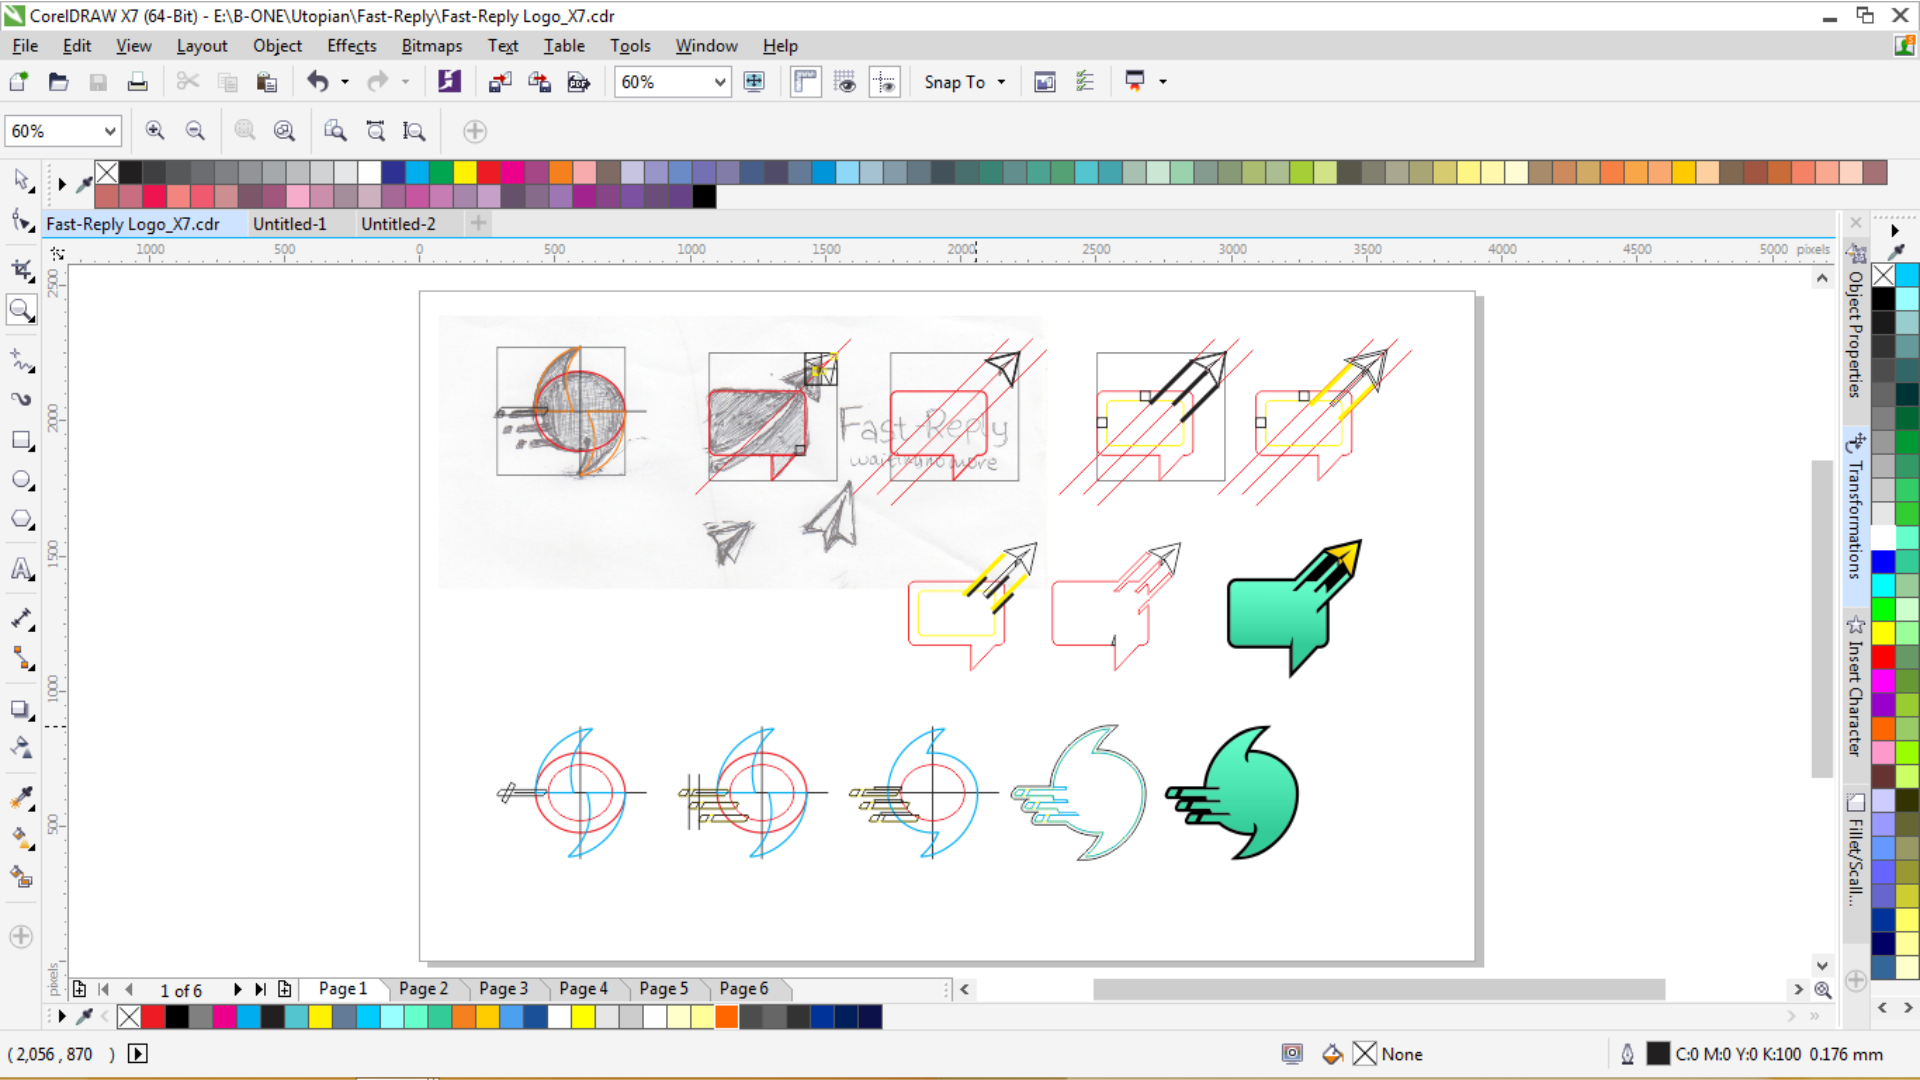
Task: Switch to the Untitled-2 document tab
Action: tap(398, 224)
